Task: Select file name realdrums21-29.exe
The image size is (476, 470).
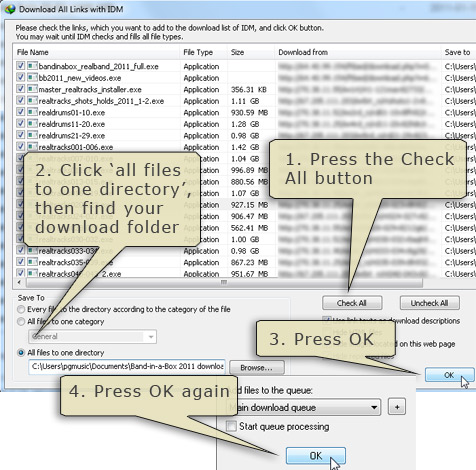Action: coord(72,136)
